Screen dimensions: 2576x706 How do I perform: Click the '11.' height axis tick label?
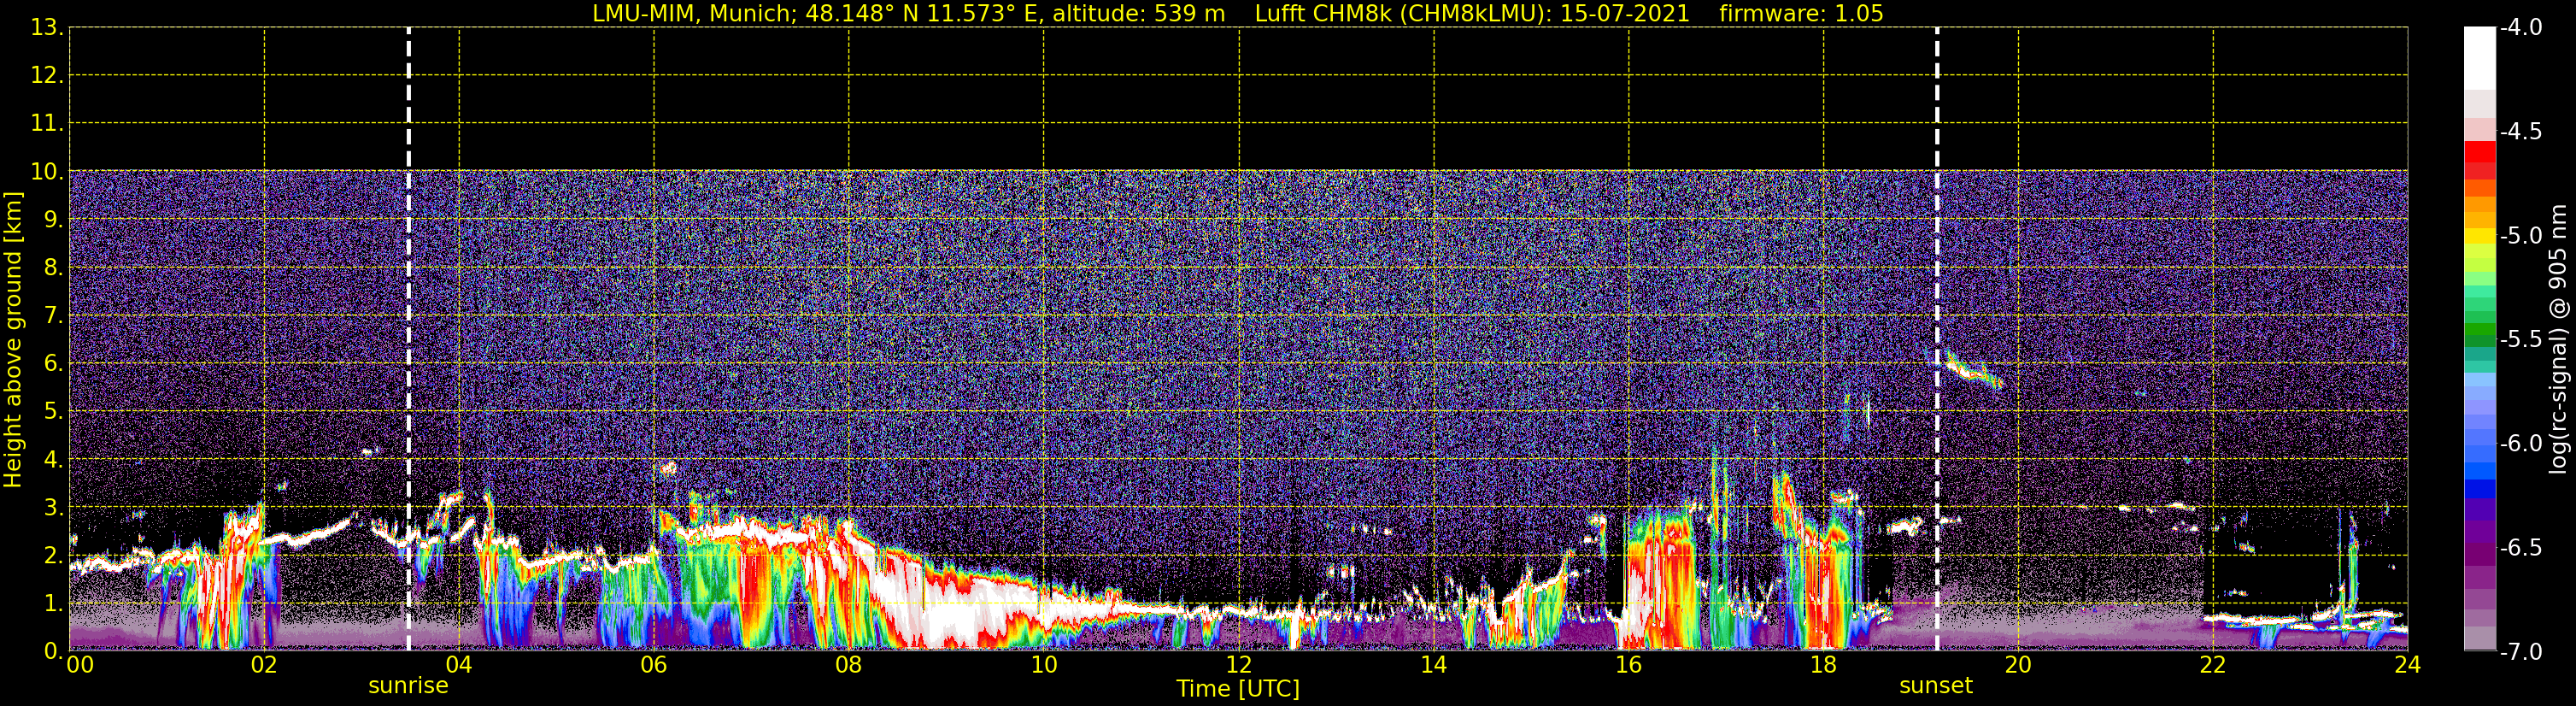coord(47,124)
